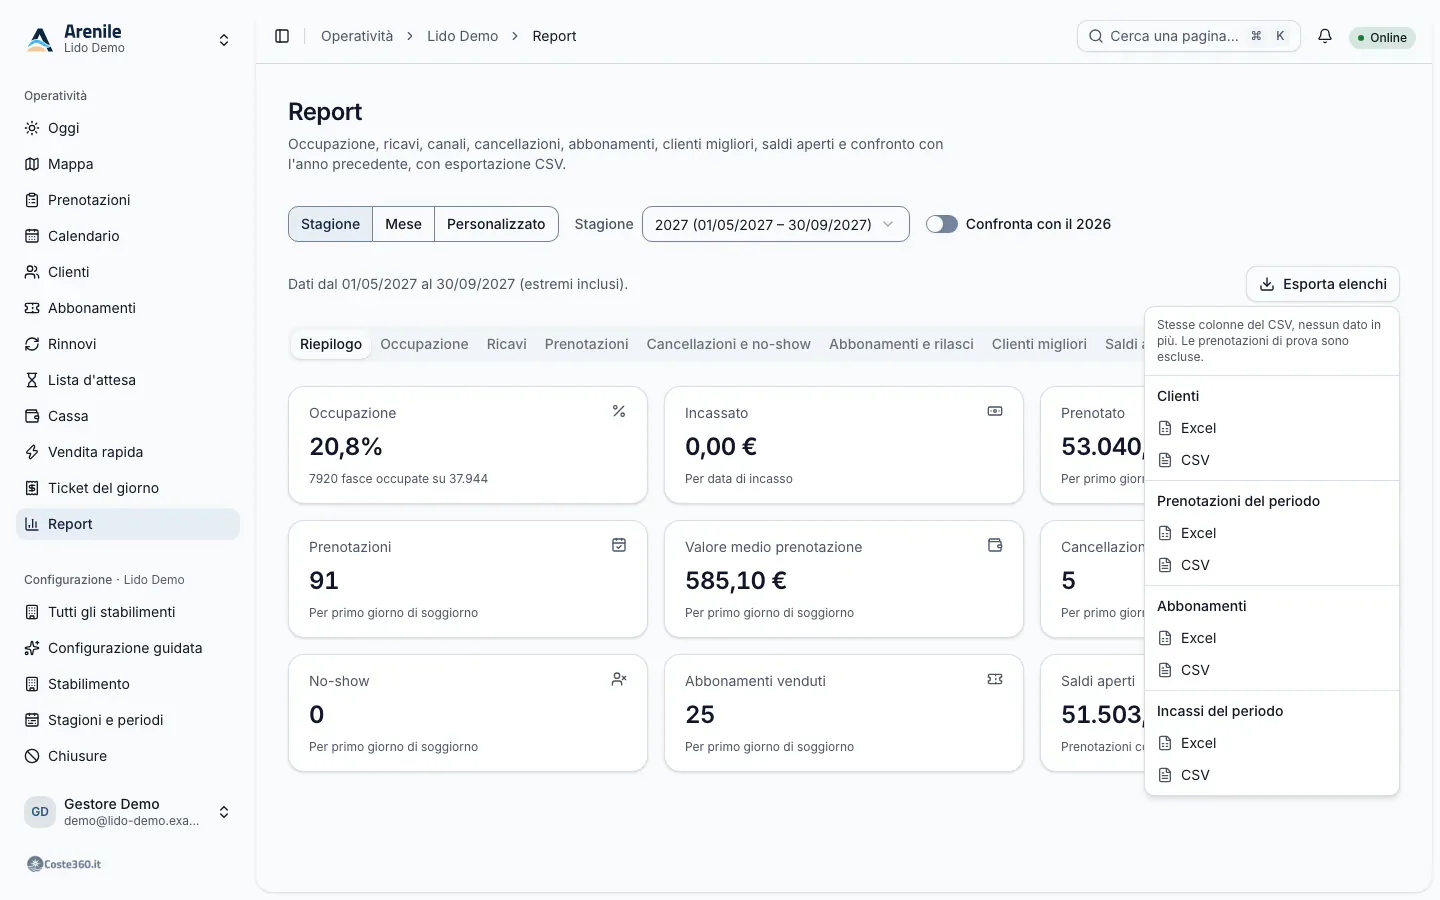
Task: Open Mappa in the sidebar
Action: [128, 164]
